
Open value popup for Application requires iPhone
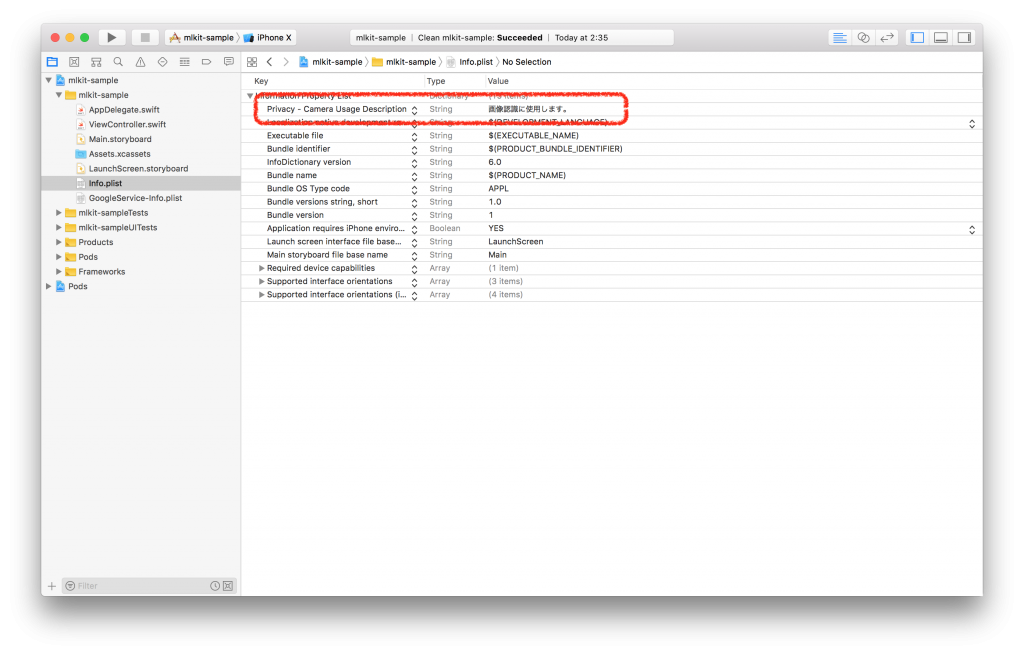972,229
